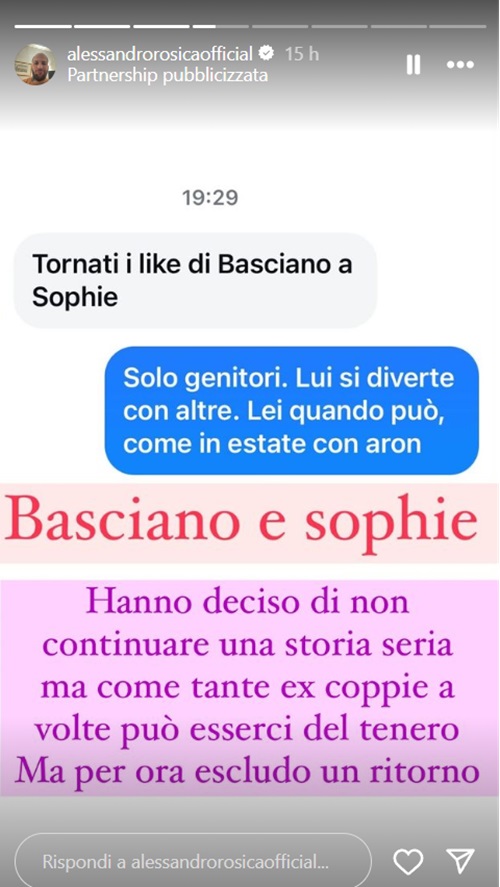
Task: Jump to the first story progress segment
Action: click(43, 26)
